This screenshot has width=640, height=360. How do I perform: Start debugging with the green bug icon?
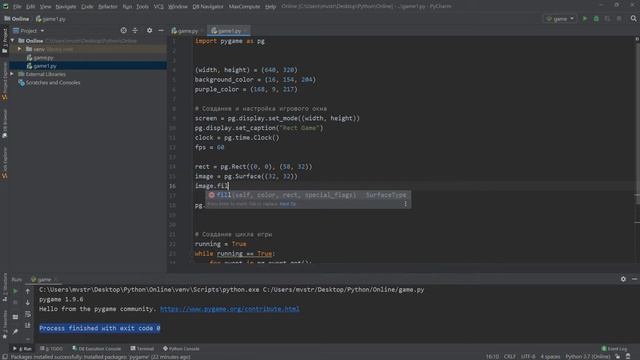pyautogui.click(x=596, y=19)
